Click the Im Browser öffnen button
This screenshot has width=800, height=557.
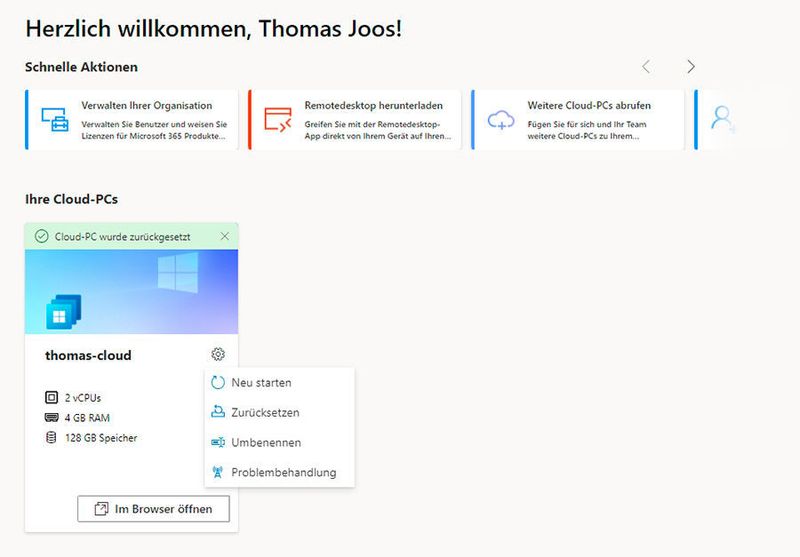(154, 509)
